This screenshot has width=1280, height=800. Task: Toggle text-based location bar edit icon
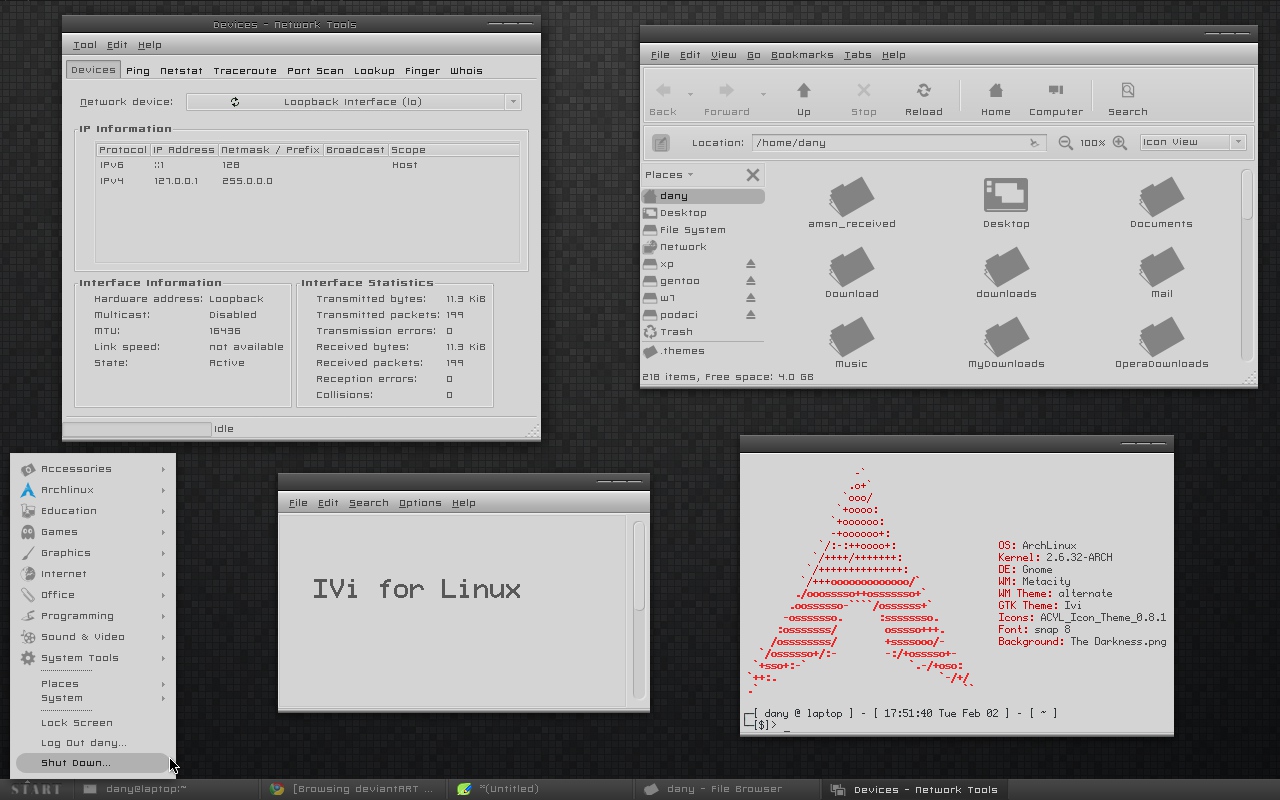point(661,143)
